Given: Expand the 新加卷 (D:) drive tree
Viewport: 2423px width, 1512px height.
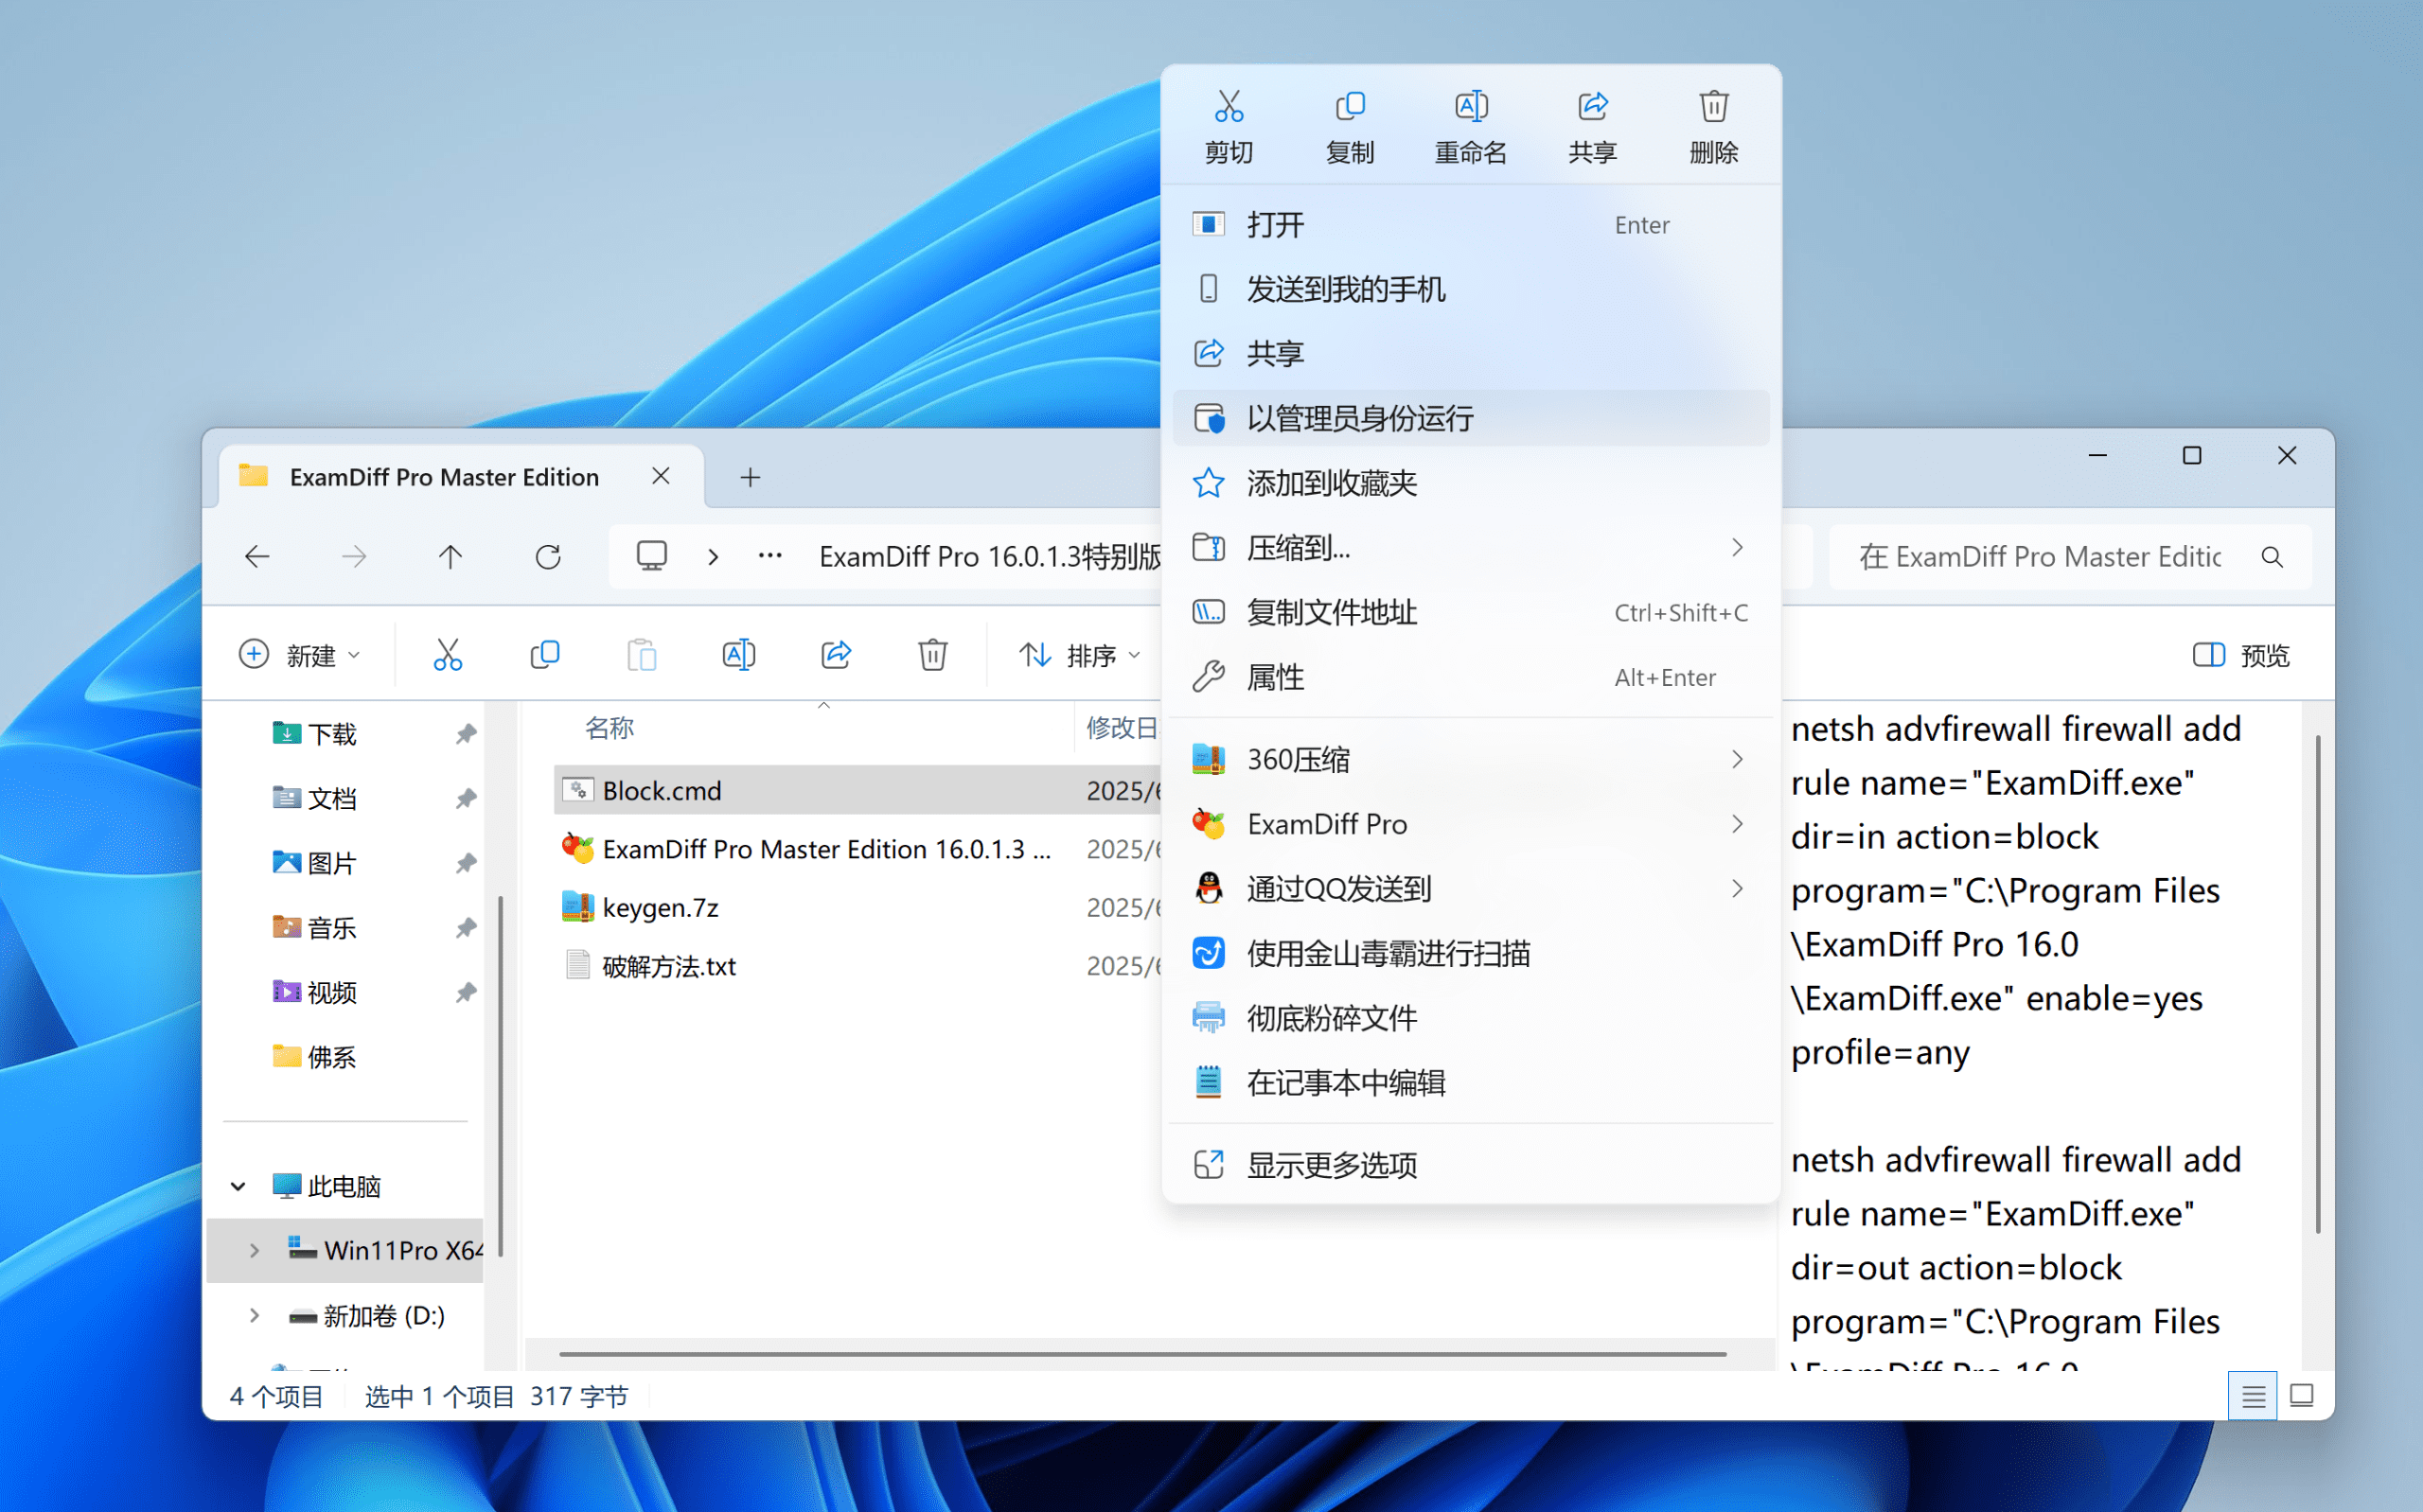Looking at the screenshot, I should 254,1315.
